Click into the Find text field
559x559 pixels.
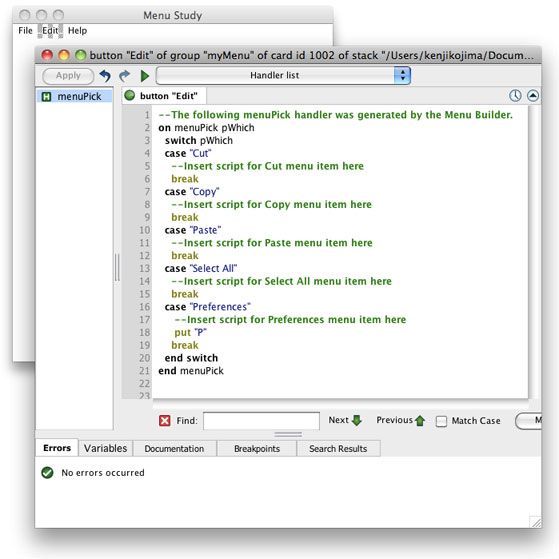(261, 421)
